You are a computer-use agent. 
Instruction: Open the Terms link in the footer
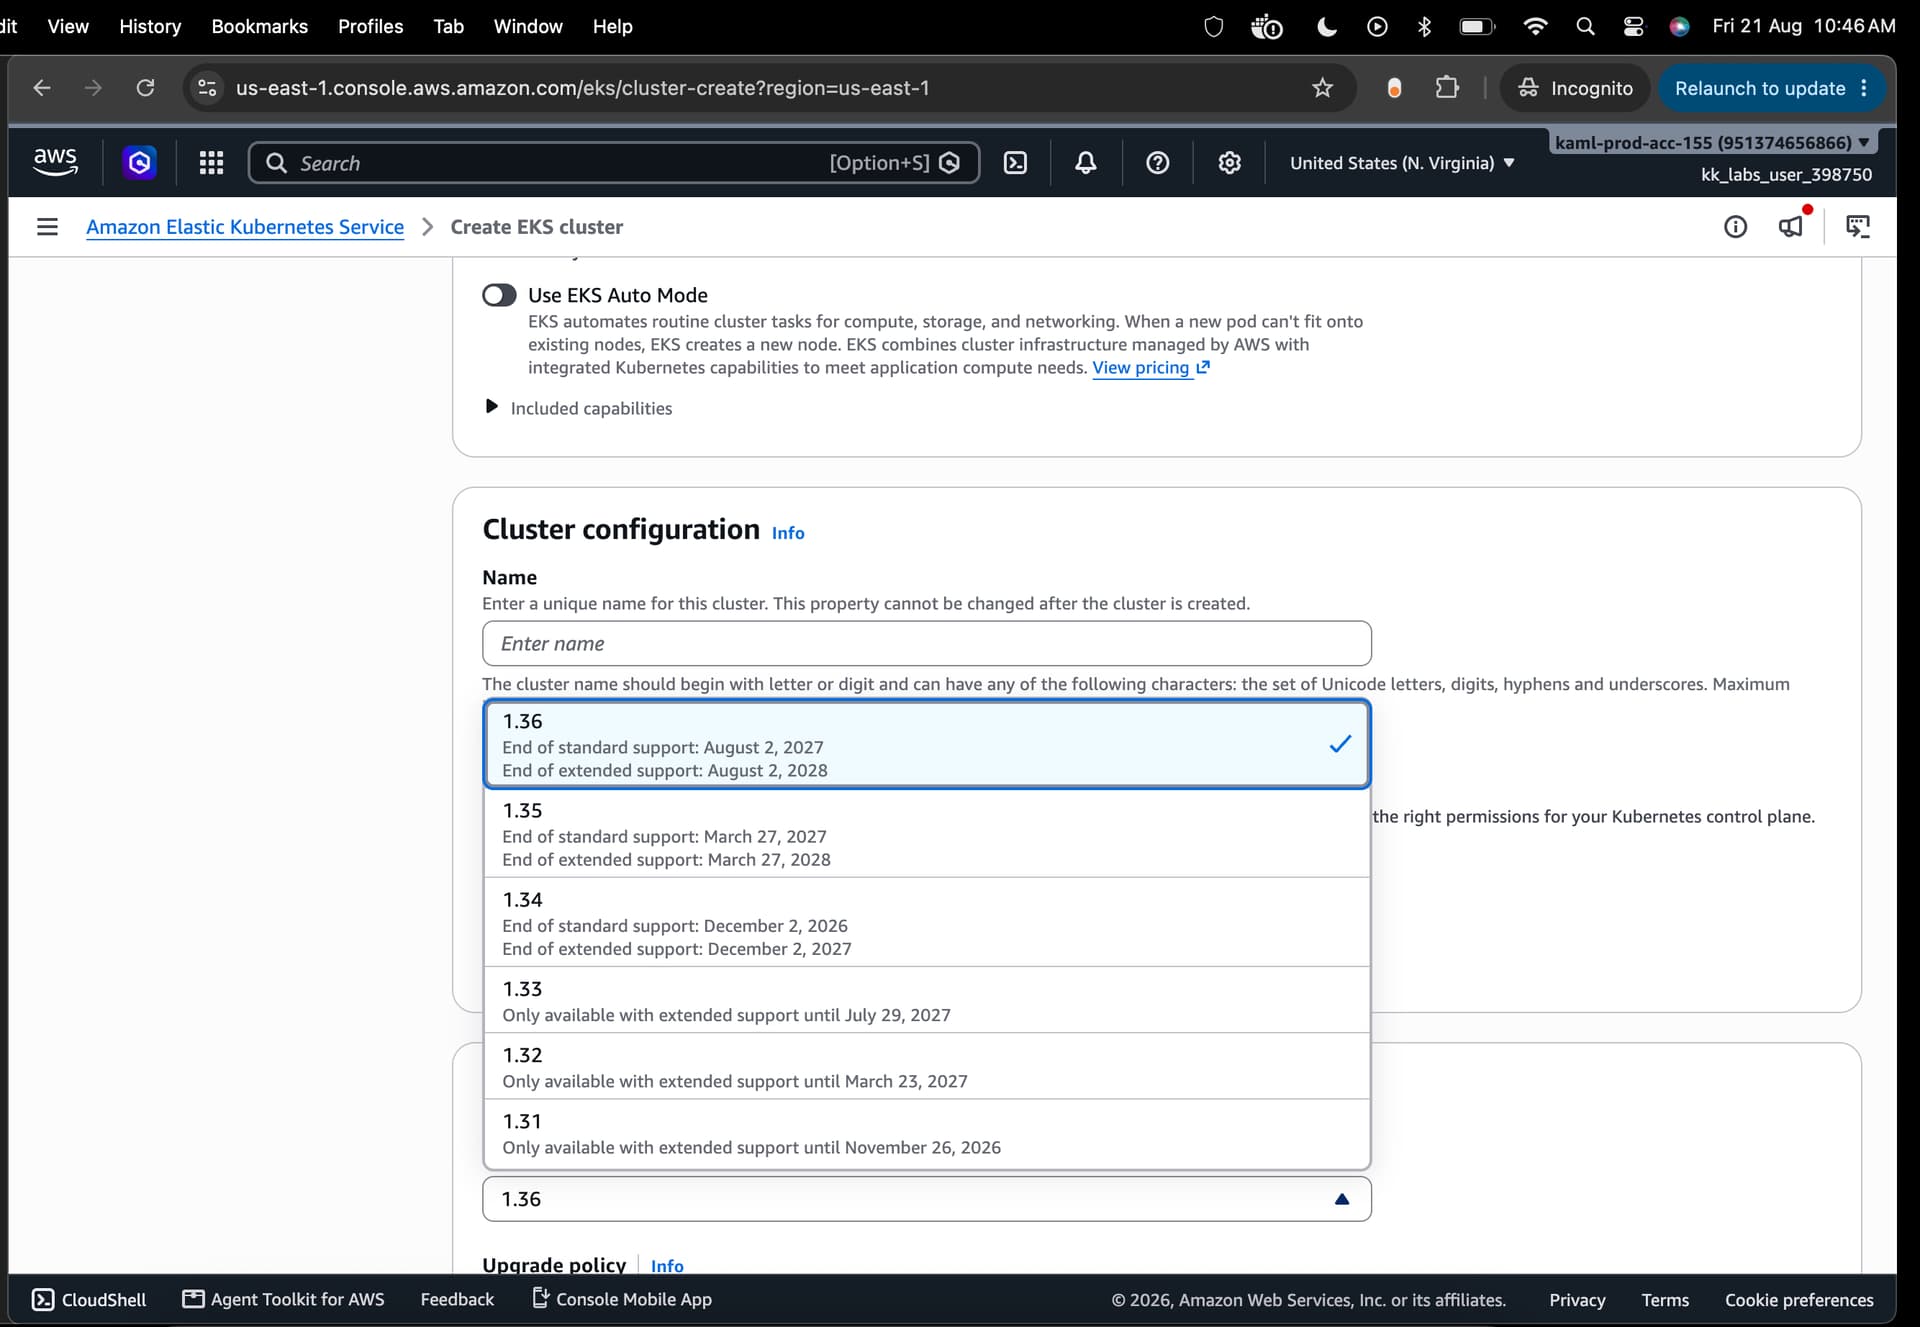(x=1665, y=1300)
